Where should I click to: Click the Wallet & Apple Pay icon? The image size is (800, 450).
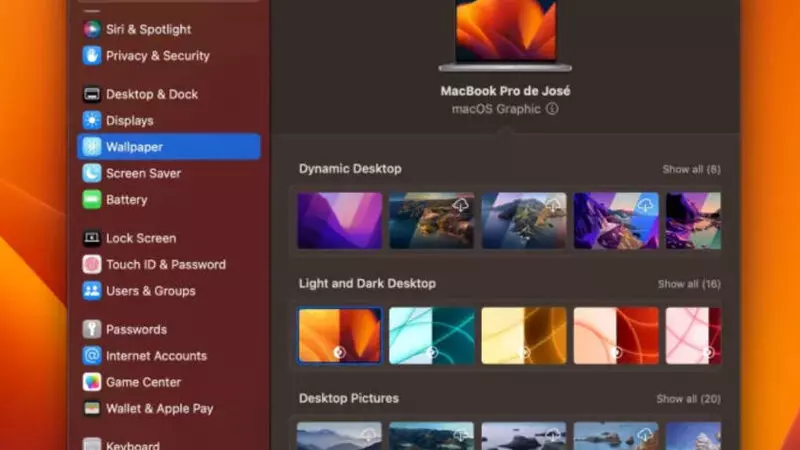[92, 409]
